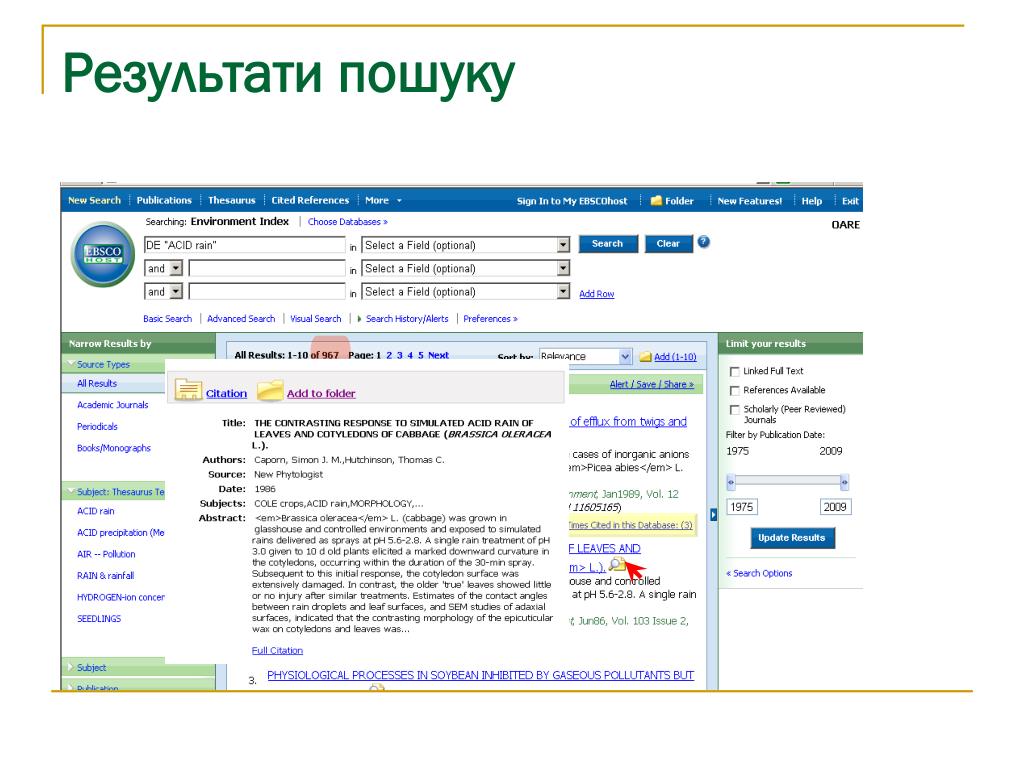
Task: Click Alert / Save / Share link
Action: (x=651, y=384)
